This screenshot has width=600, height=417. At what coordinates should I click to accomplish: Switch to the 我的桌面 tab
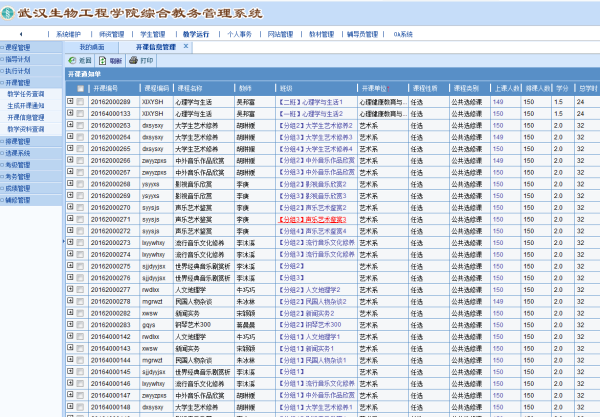pyautogui.click(x=91, y=46)
